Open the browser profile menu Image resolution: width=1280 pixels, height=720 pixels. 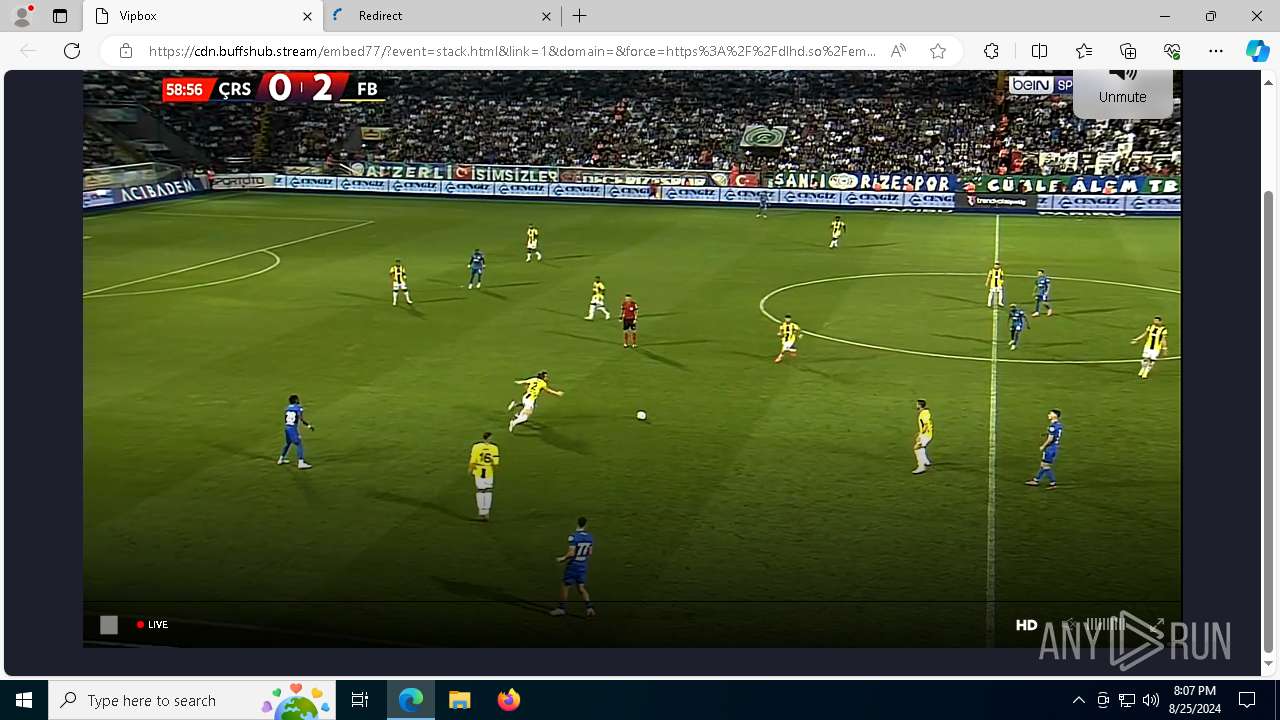[x=22, y=16]
